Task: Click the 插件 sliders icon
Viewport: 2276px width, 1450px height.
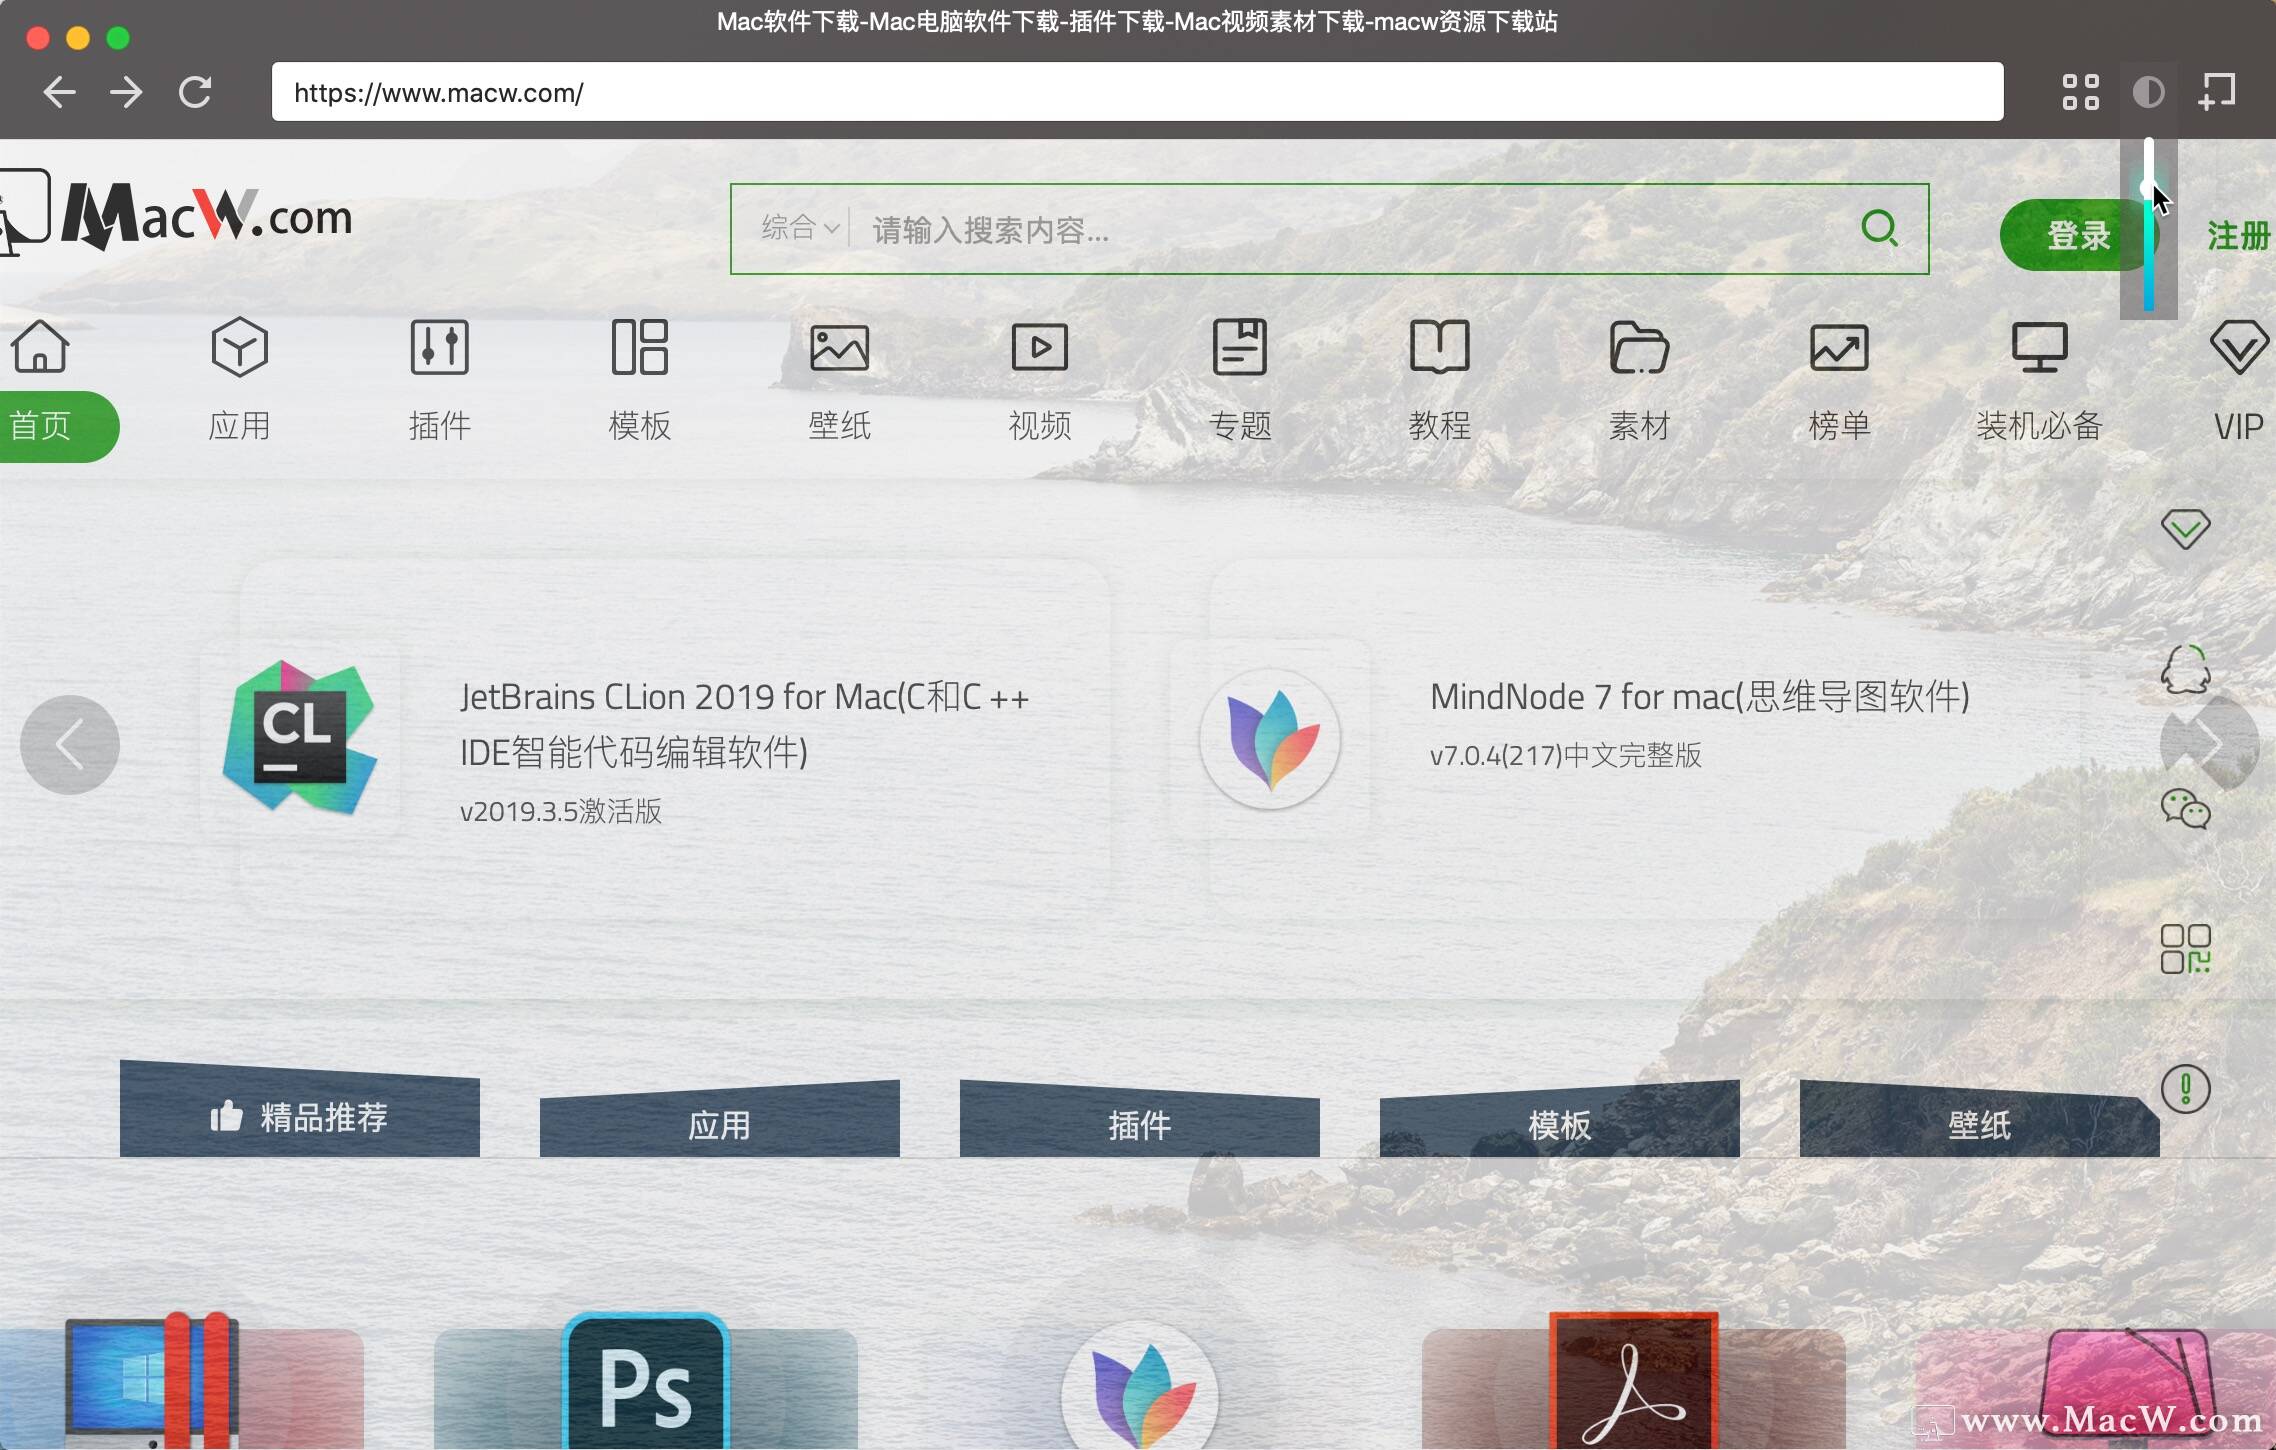Action: [440, 347]
